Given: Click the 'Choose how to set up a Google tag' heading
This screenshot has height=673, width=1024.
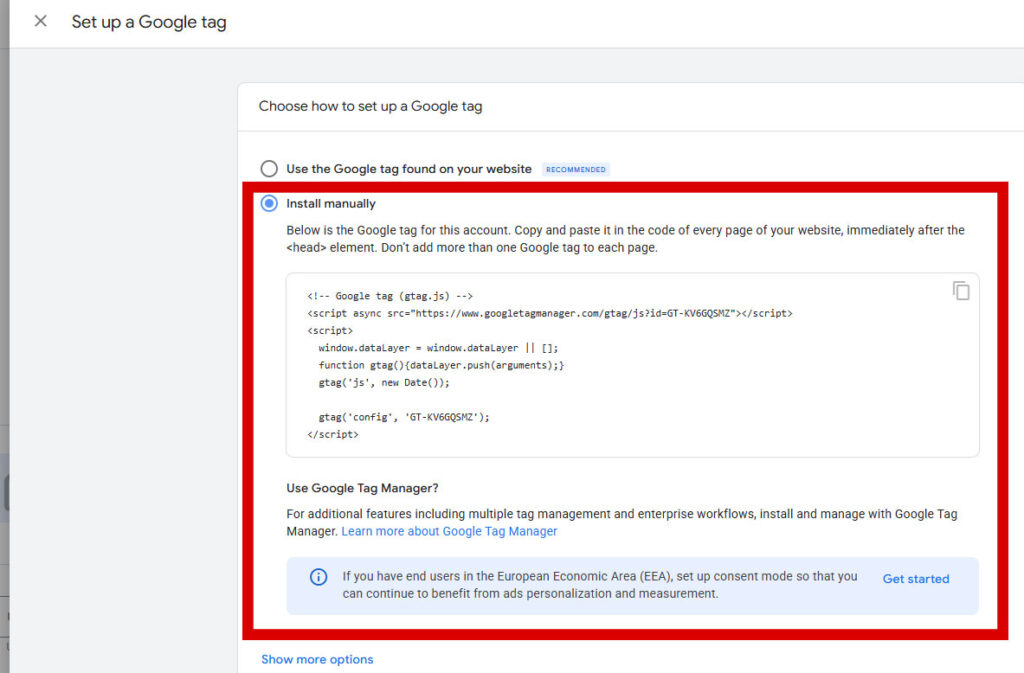Looking at the screenshot, I should click(x=370, y=106).
